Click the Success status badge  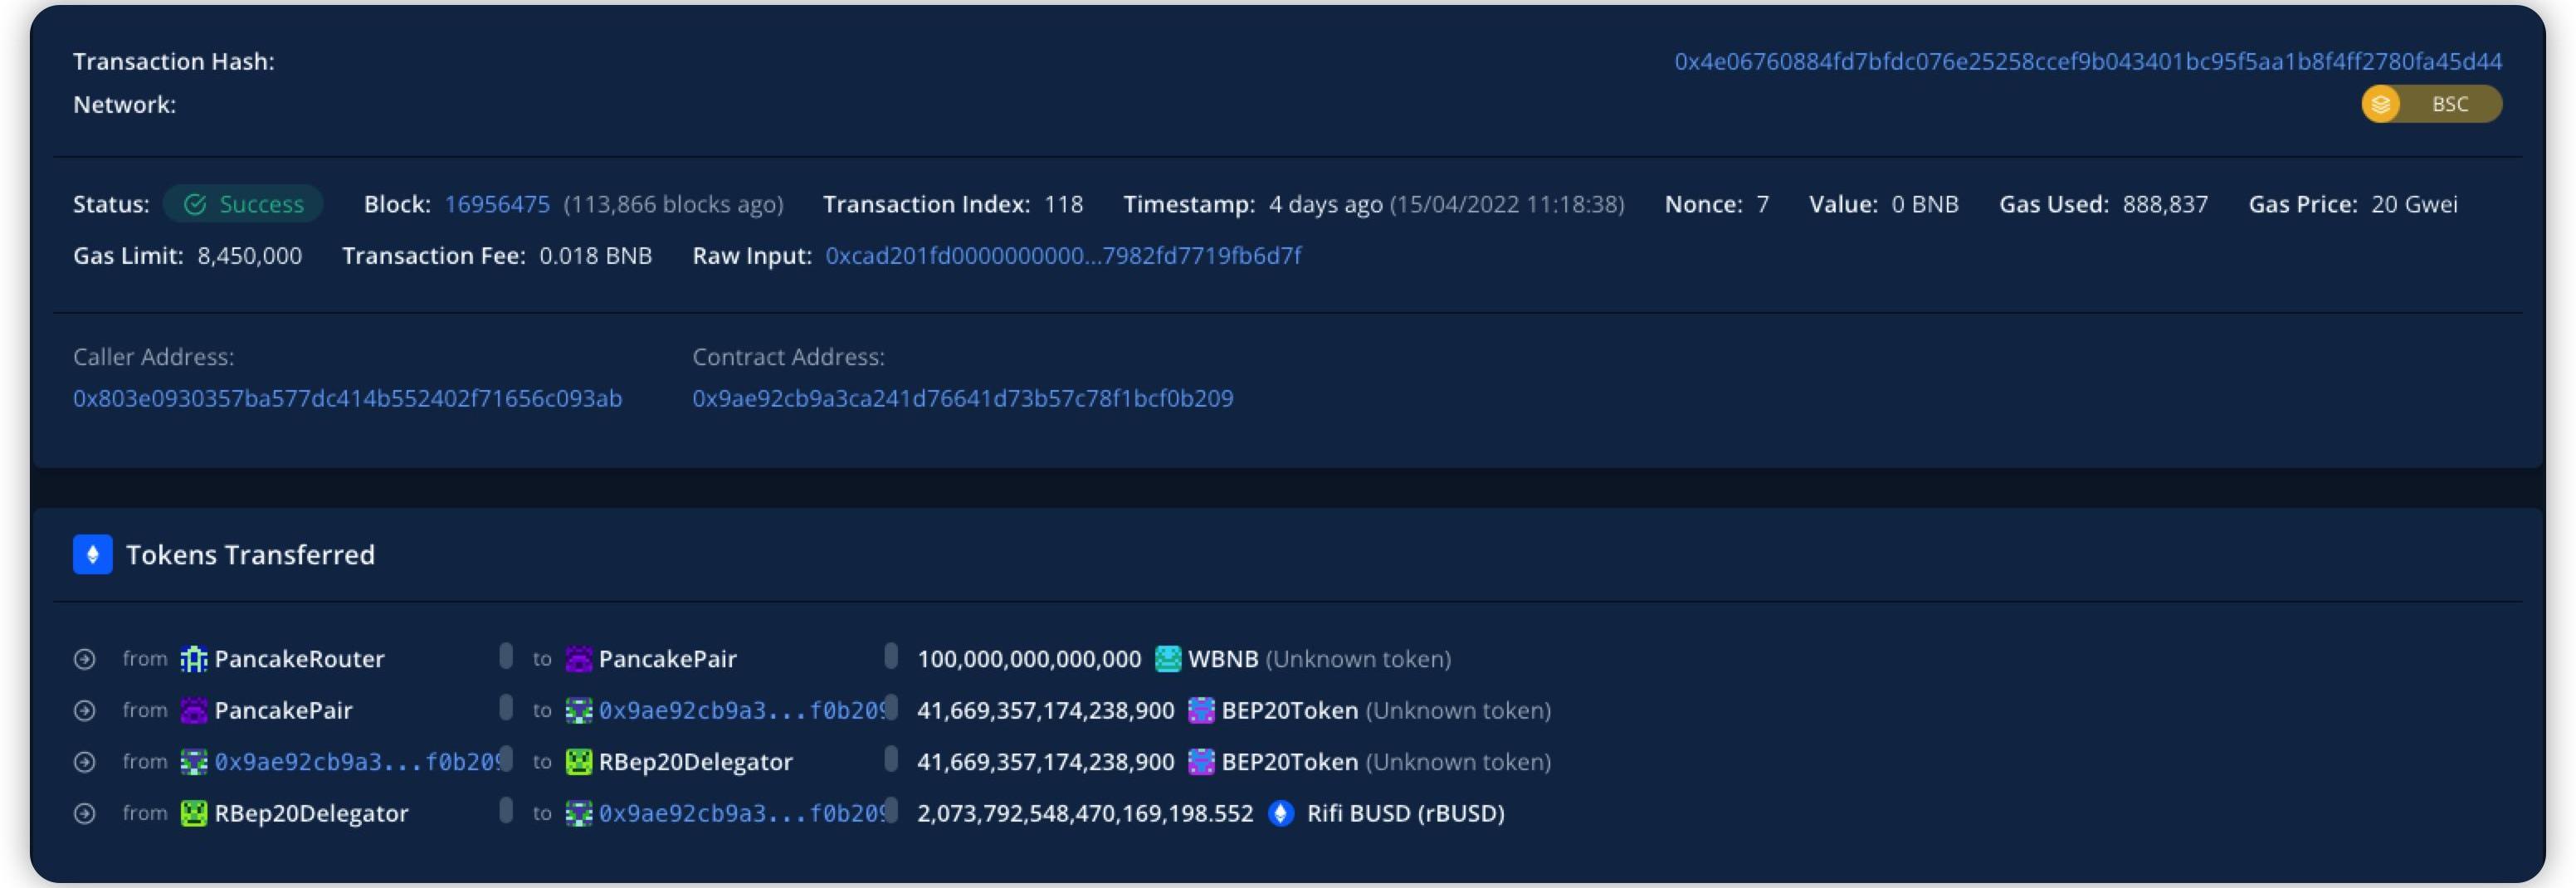[243, 204]
